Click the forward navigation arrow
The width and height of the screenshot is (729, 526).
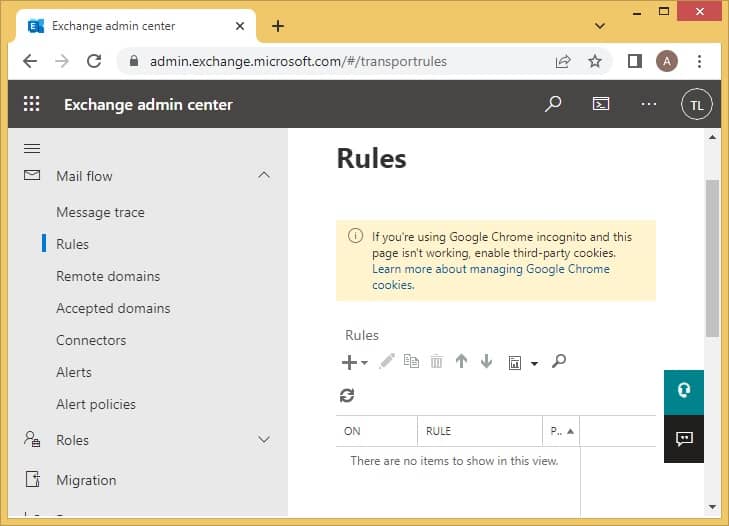tap(62, 61)
